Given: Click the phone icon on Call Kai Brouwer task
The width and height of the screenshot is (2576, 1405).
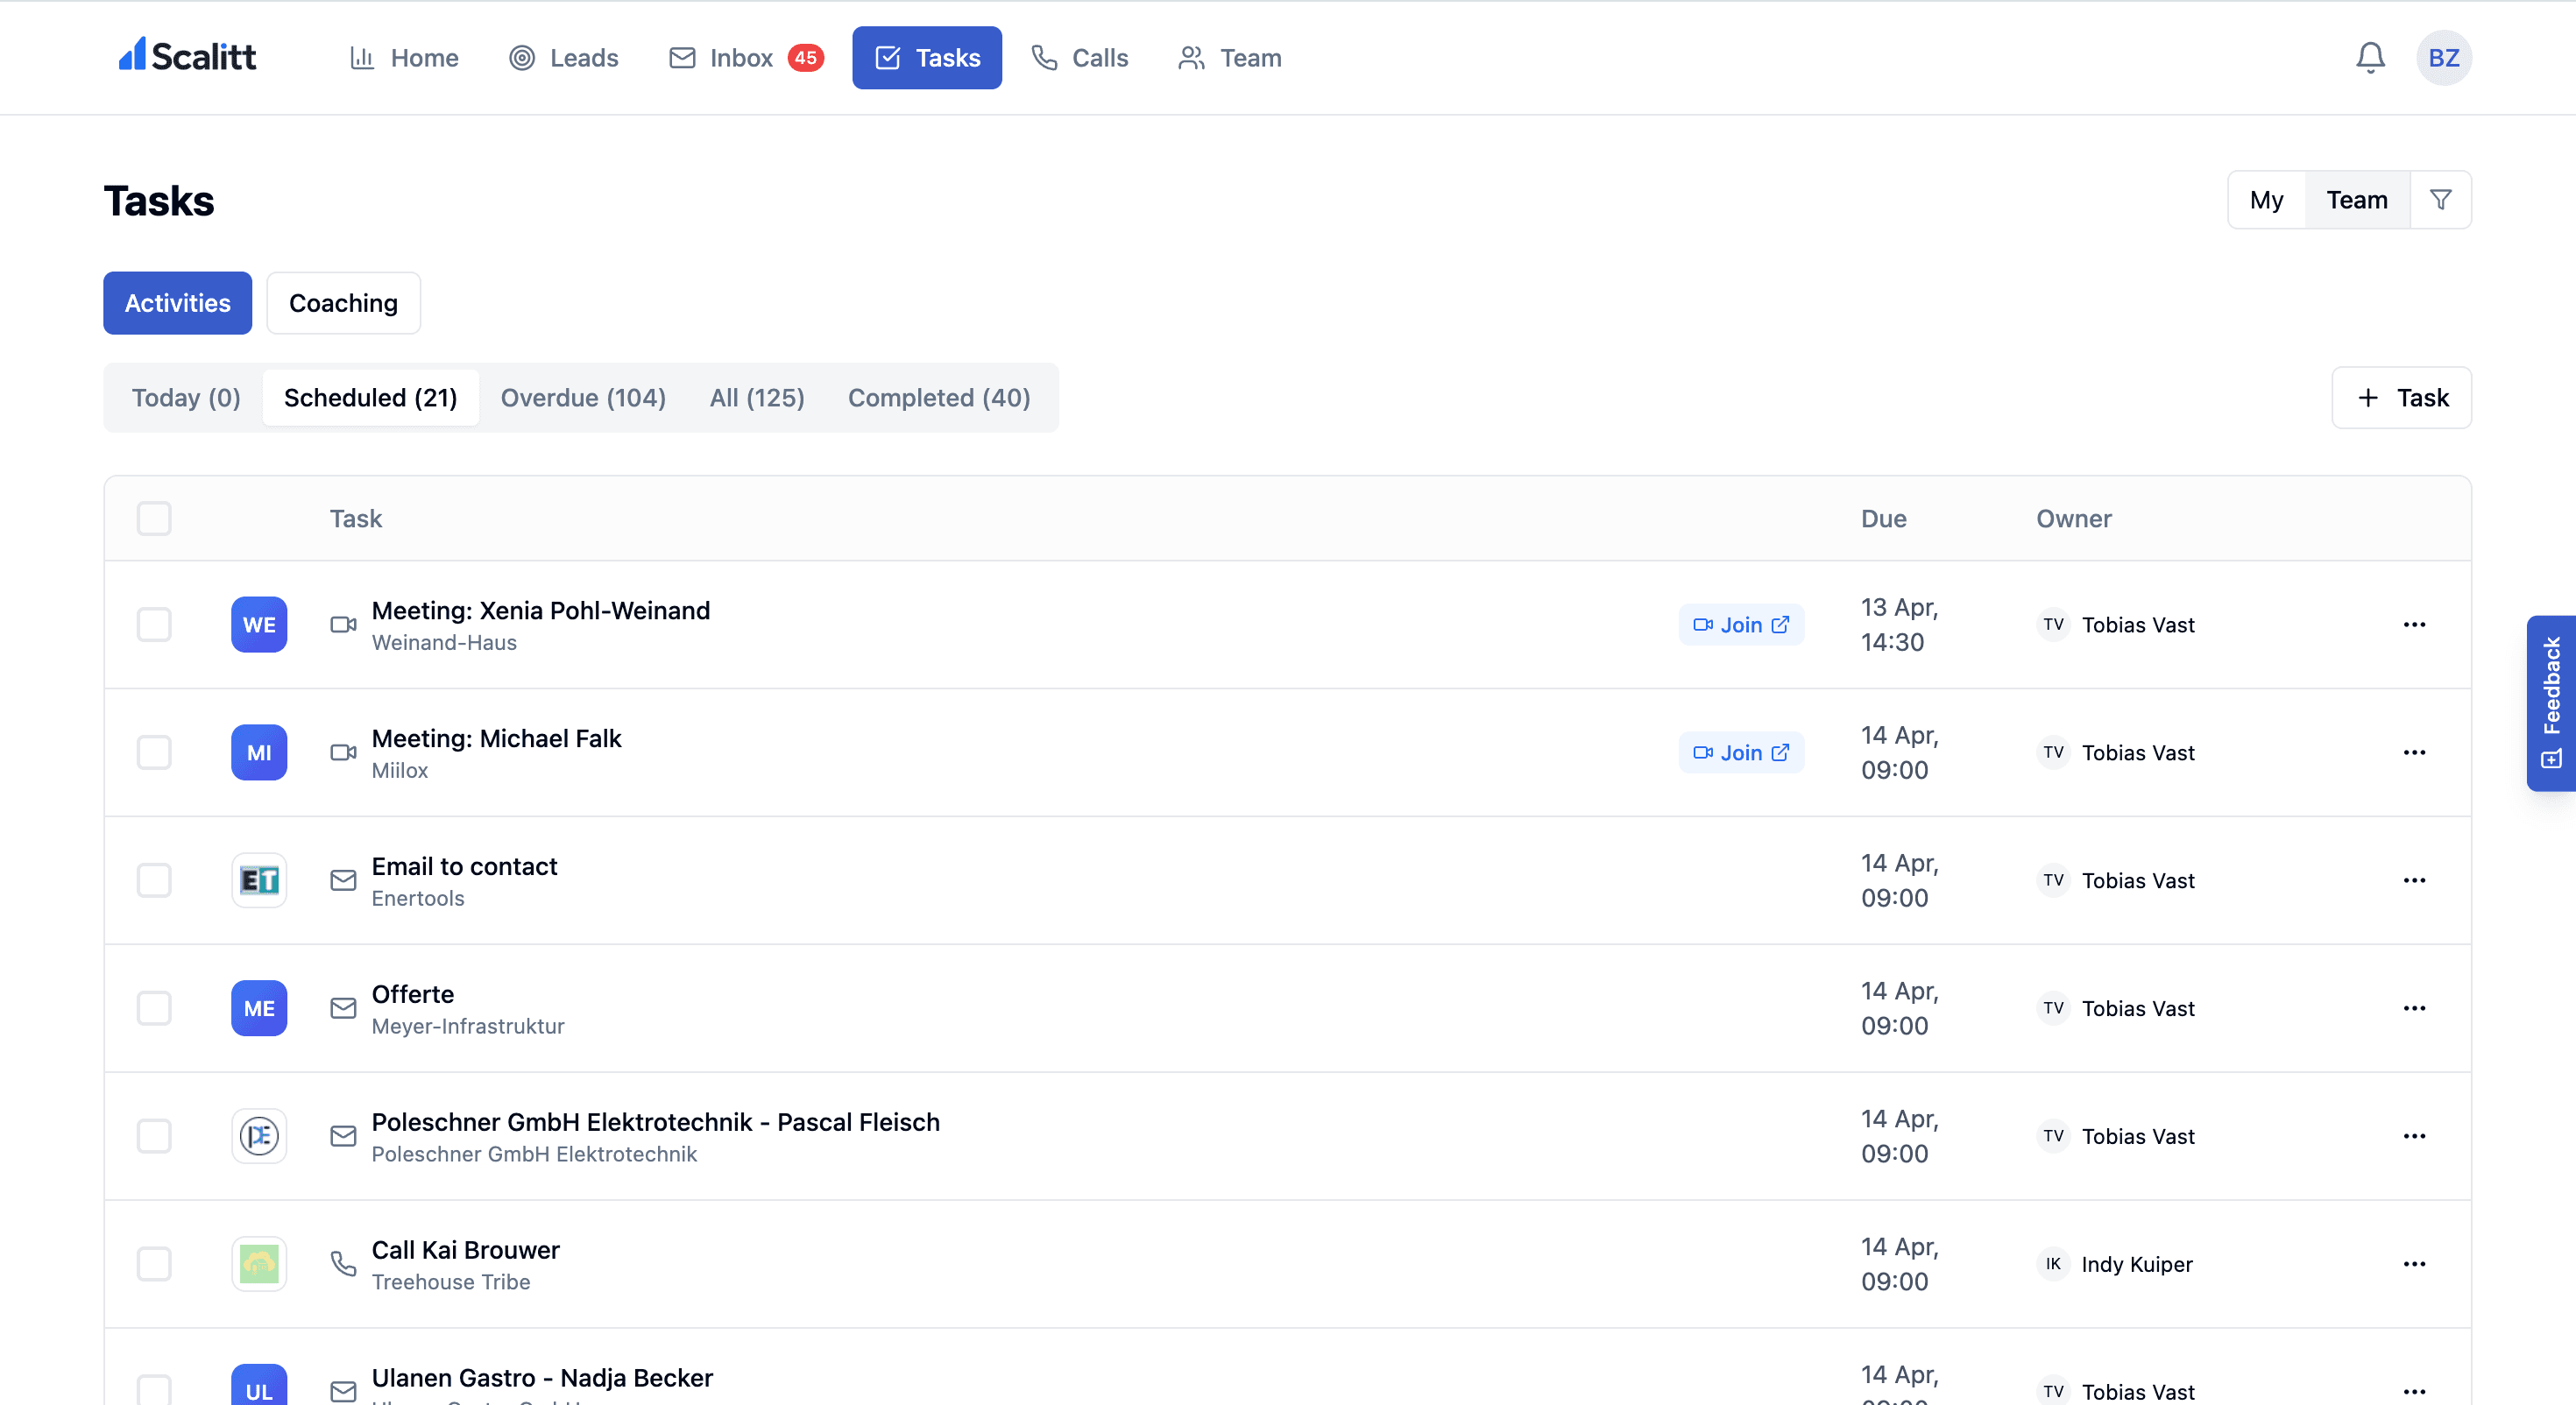Looking at the screenshot, I should tap(343, 1263).
